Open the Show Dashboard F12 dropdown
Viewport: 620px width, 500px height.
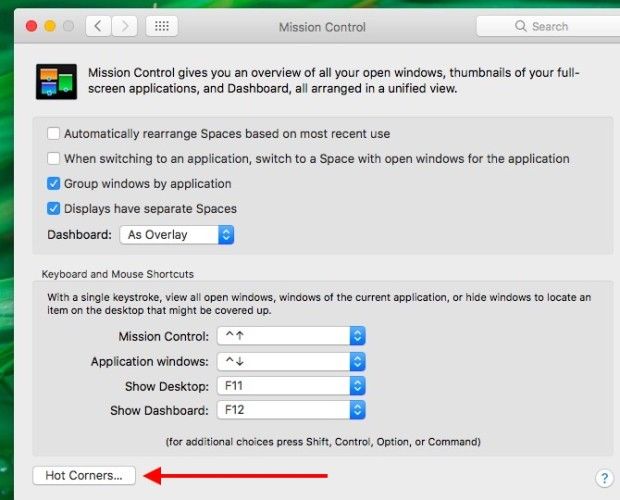point(290,410)
